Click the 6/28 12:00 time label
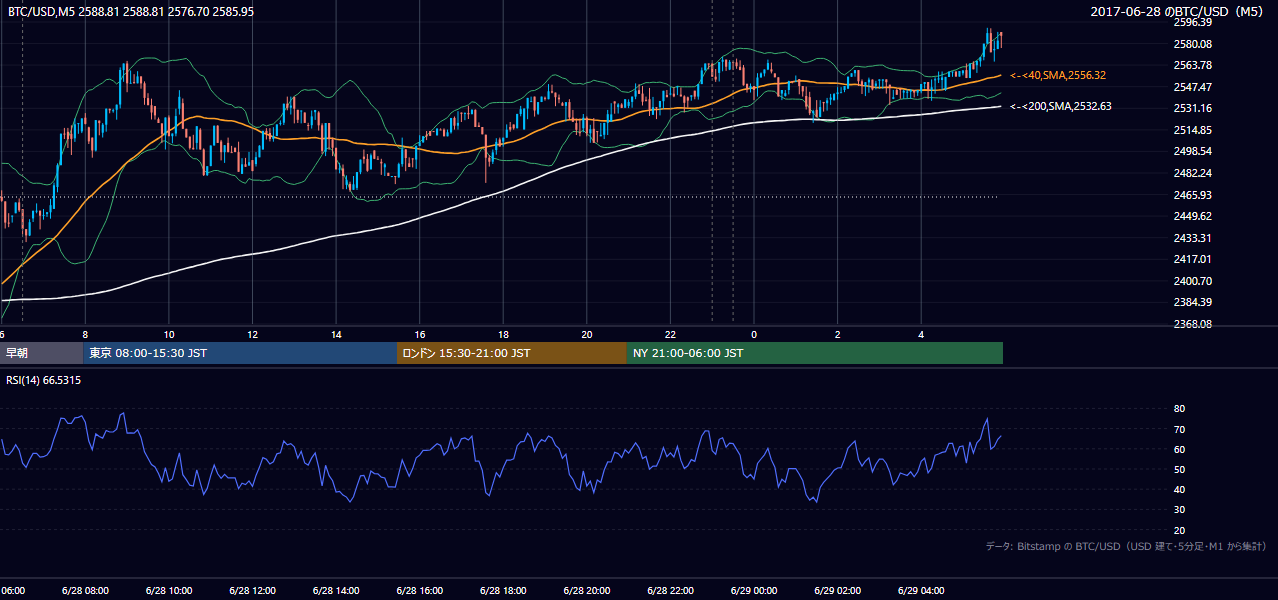This screenshot has width=1278, height=600. [x=252, y=590]
